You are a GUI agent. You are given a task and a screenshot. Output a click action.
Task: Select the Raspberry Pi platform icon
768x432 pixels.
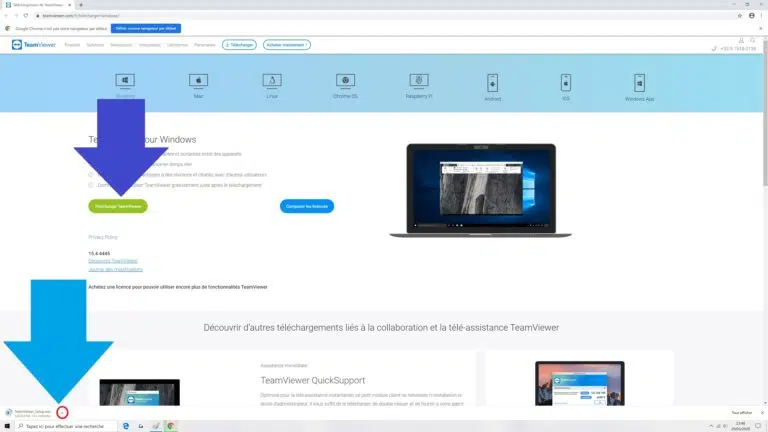(419, 80)
